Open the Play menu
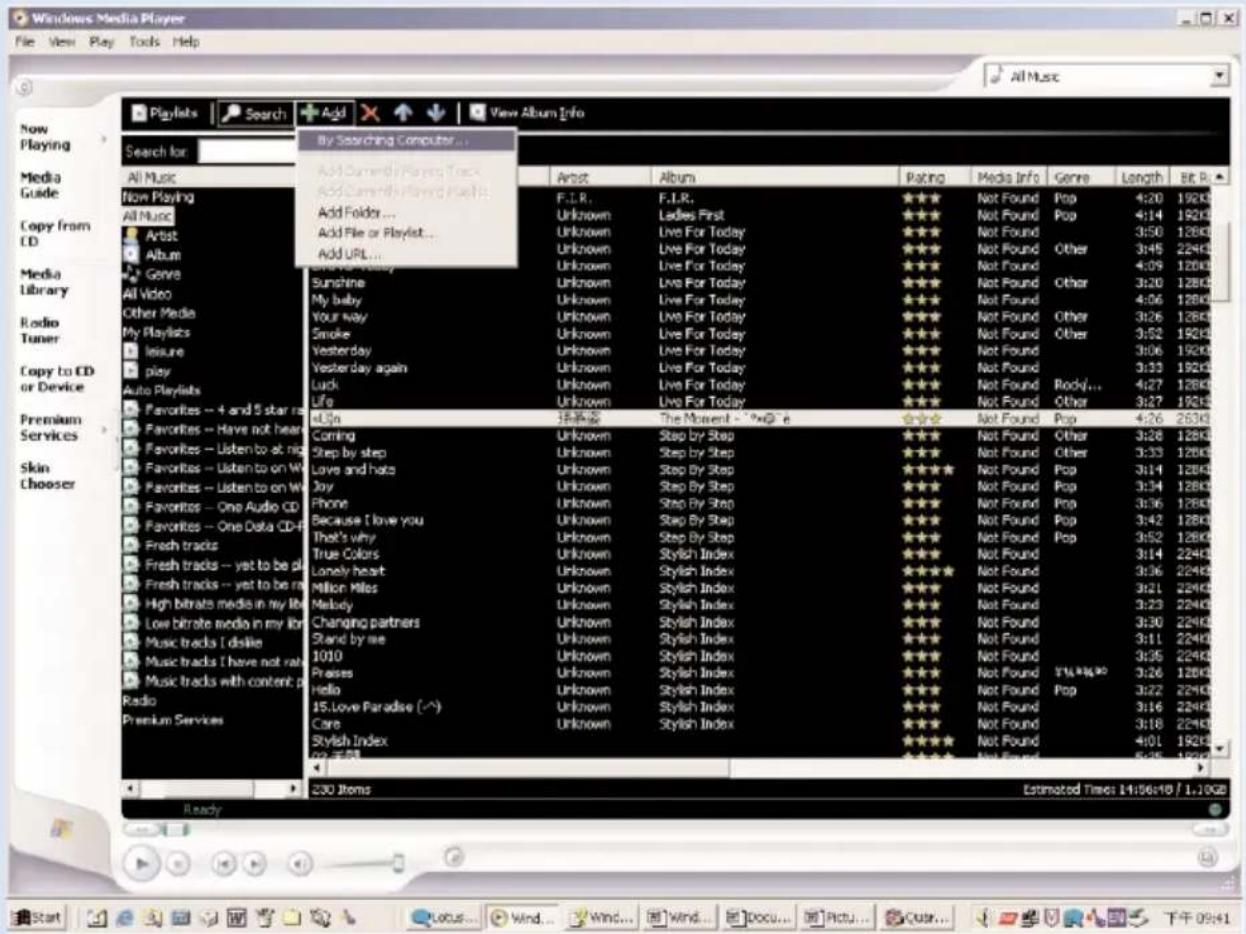The height and width of the screenshot is (934, 1246). 103,42
